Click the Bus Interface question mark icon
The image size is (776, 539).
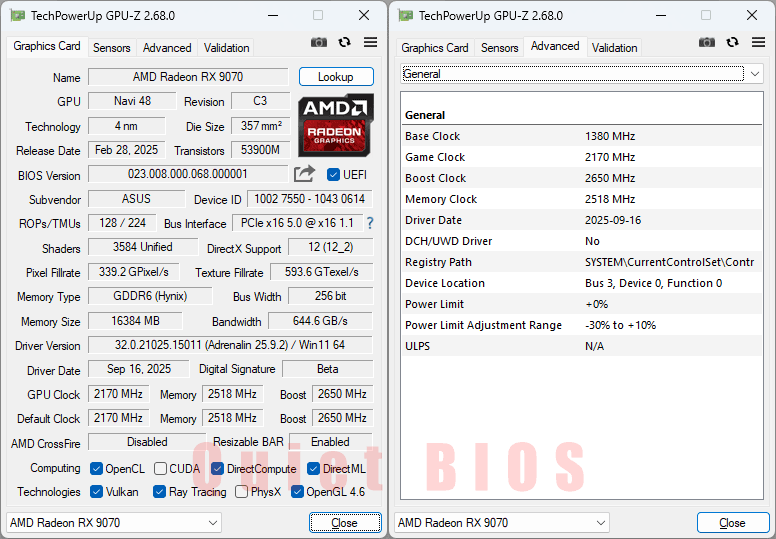[370, 223]
